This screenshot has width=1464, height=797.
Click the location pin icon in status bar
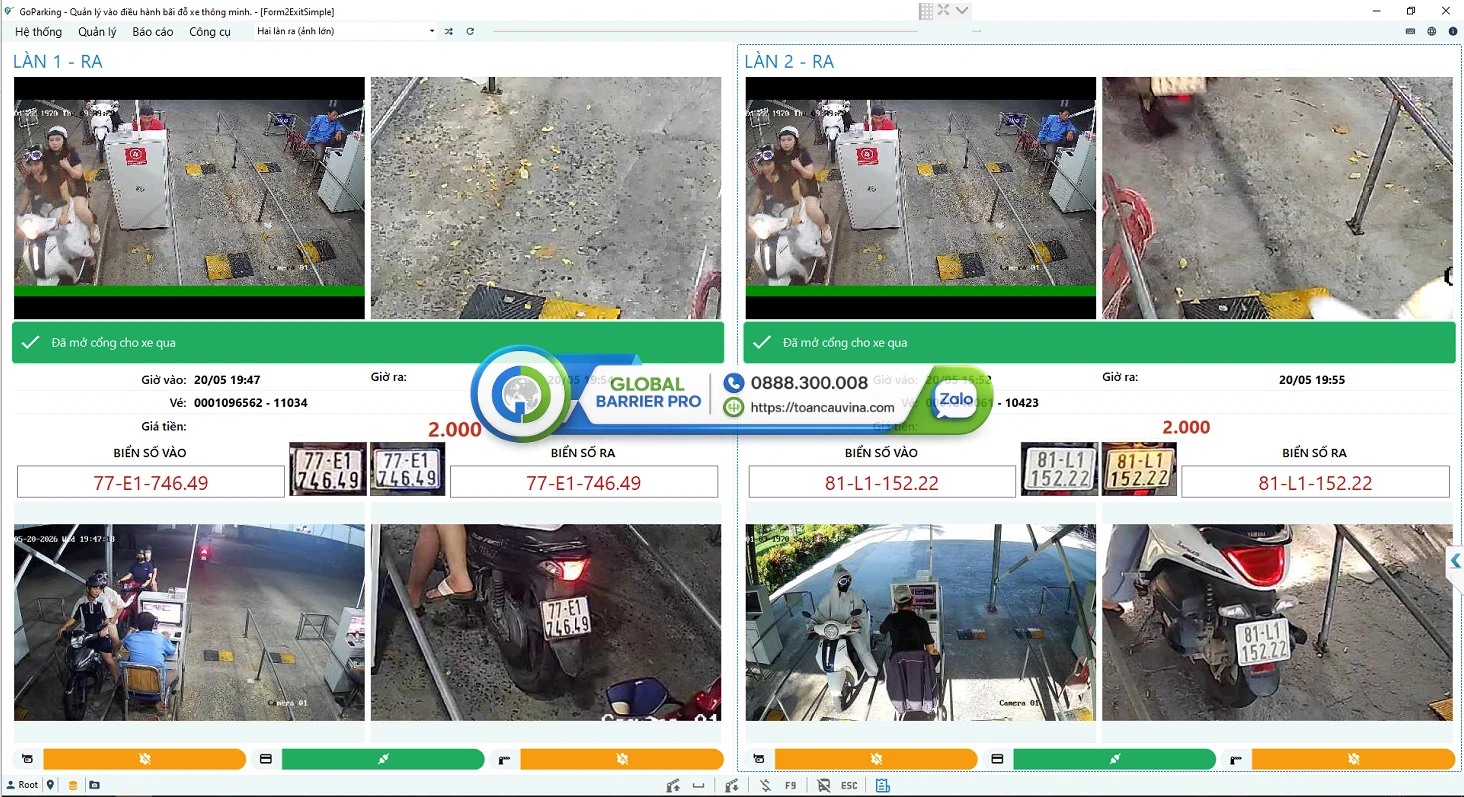point(51,785)
